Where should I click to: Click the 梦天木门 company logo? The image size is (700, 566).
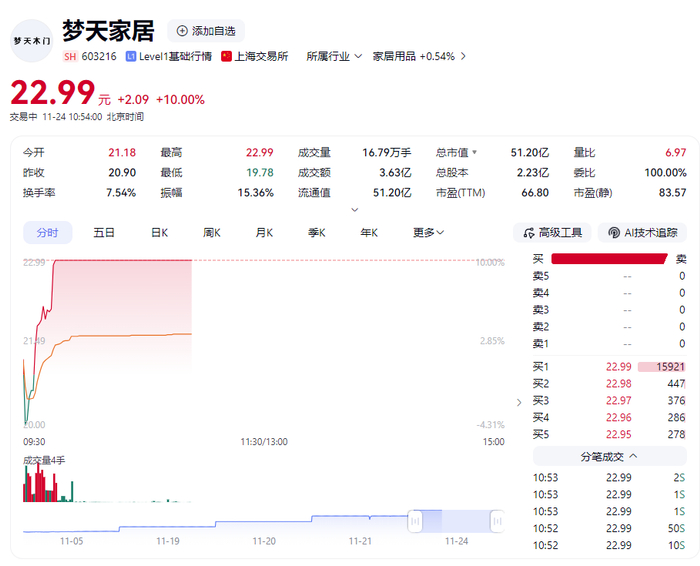[x=33, y=40]
